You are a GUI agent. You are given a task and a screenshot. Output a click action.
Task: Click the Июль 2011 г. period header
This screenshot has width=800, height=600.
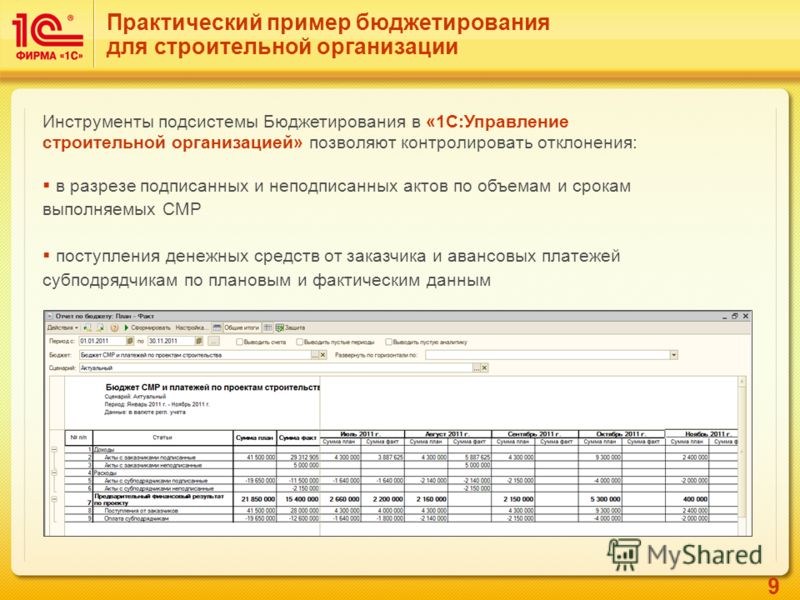pos(362,434)
